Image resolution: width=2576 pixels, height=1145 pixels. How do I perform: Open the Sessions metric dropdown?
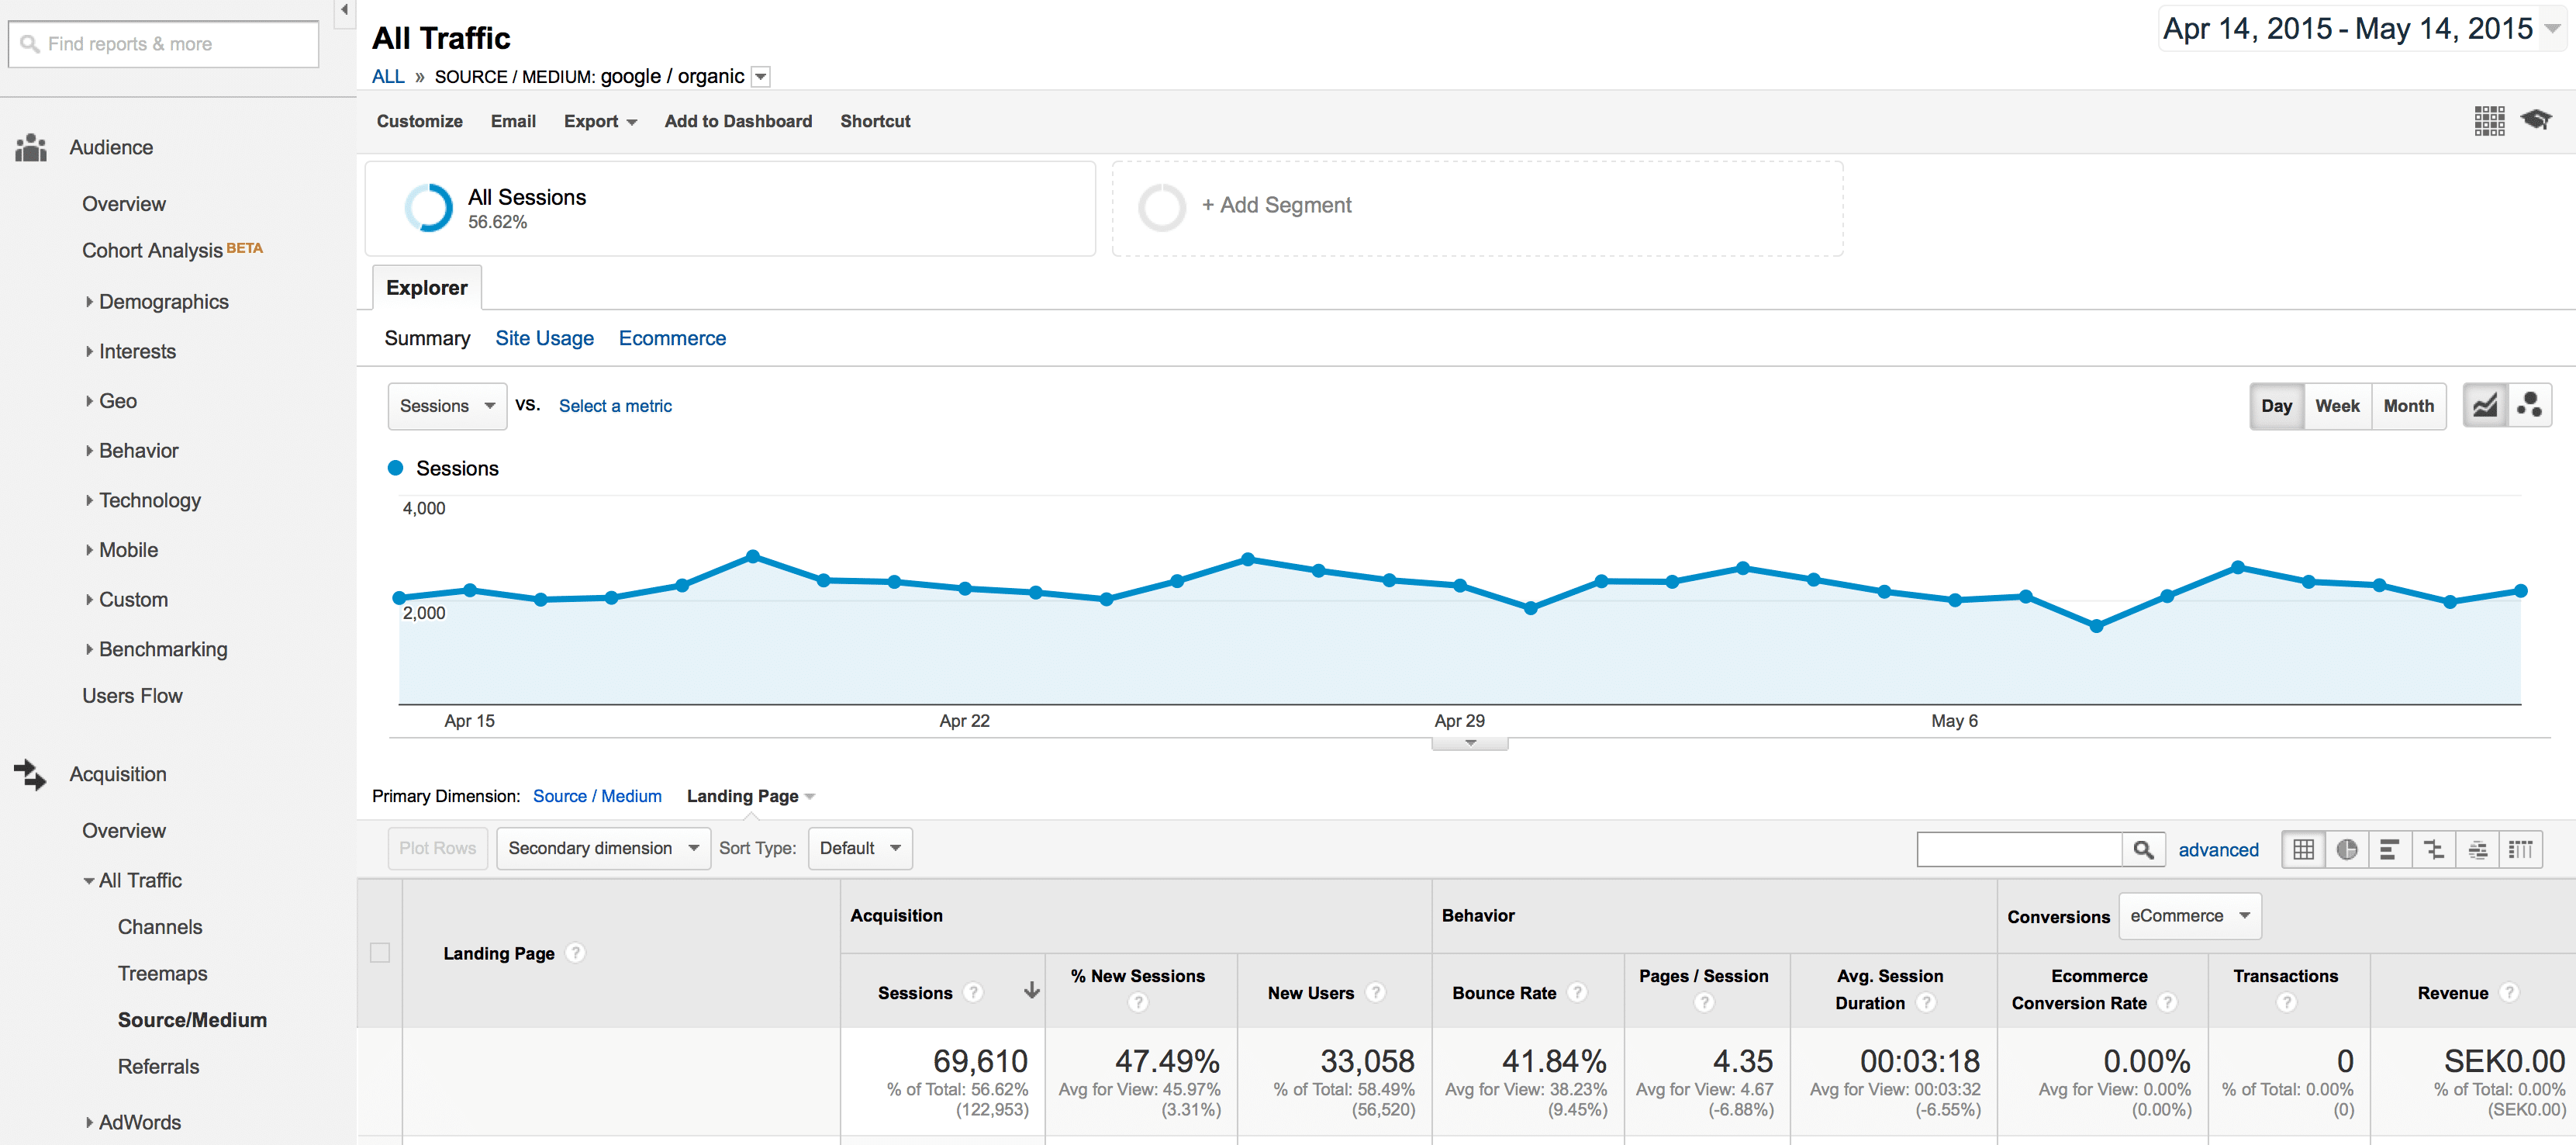point(447,406)
